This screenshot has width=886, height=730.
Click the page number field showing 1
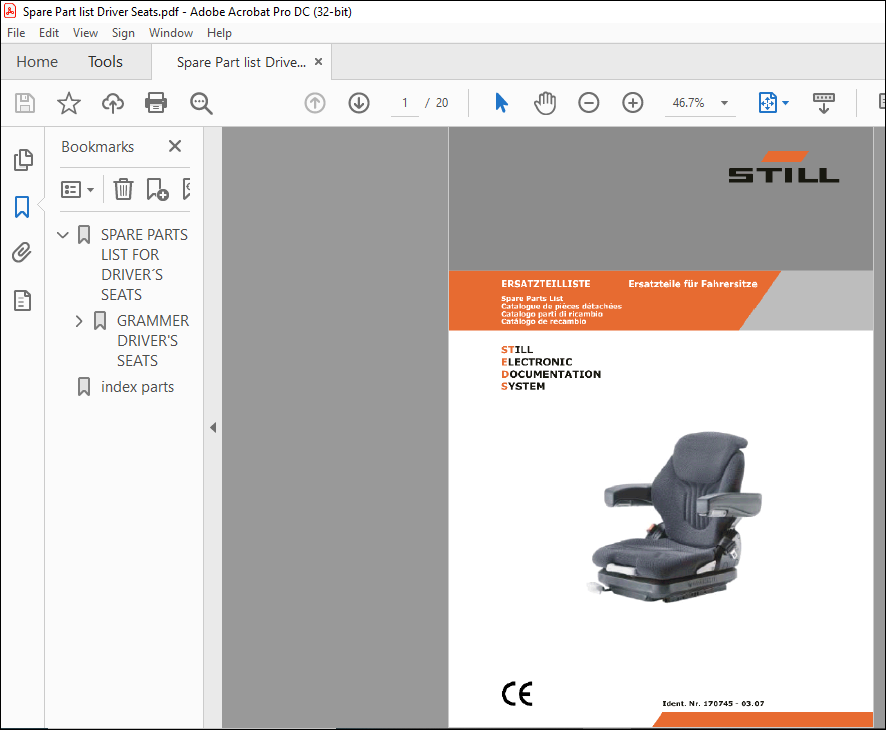pos(405,103)
